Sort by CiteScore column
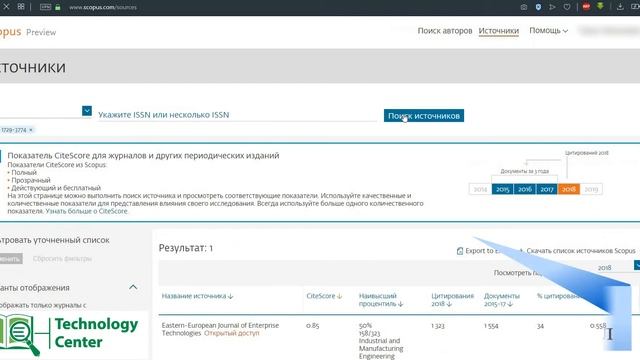The height and width of the screenshot is (360, 640). 324,296
